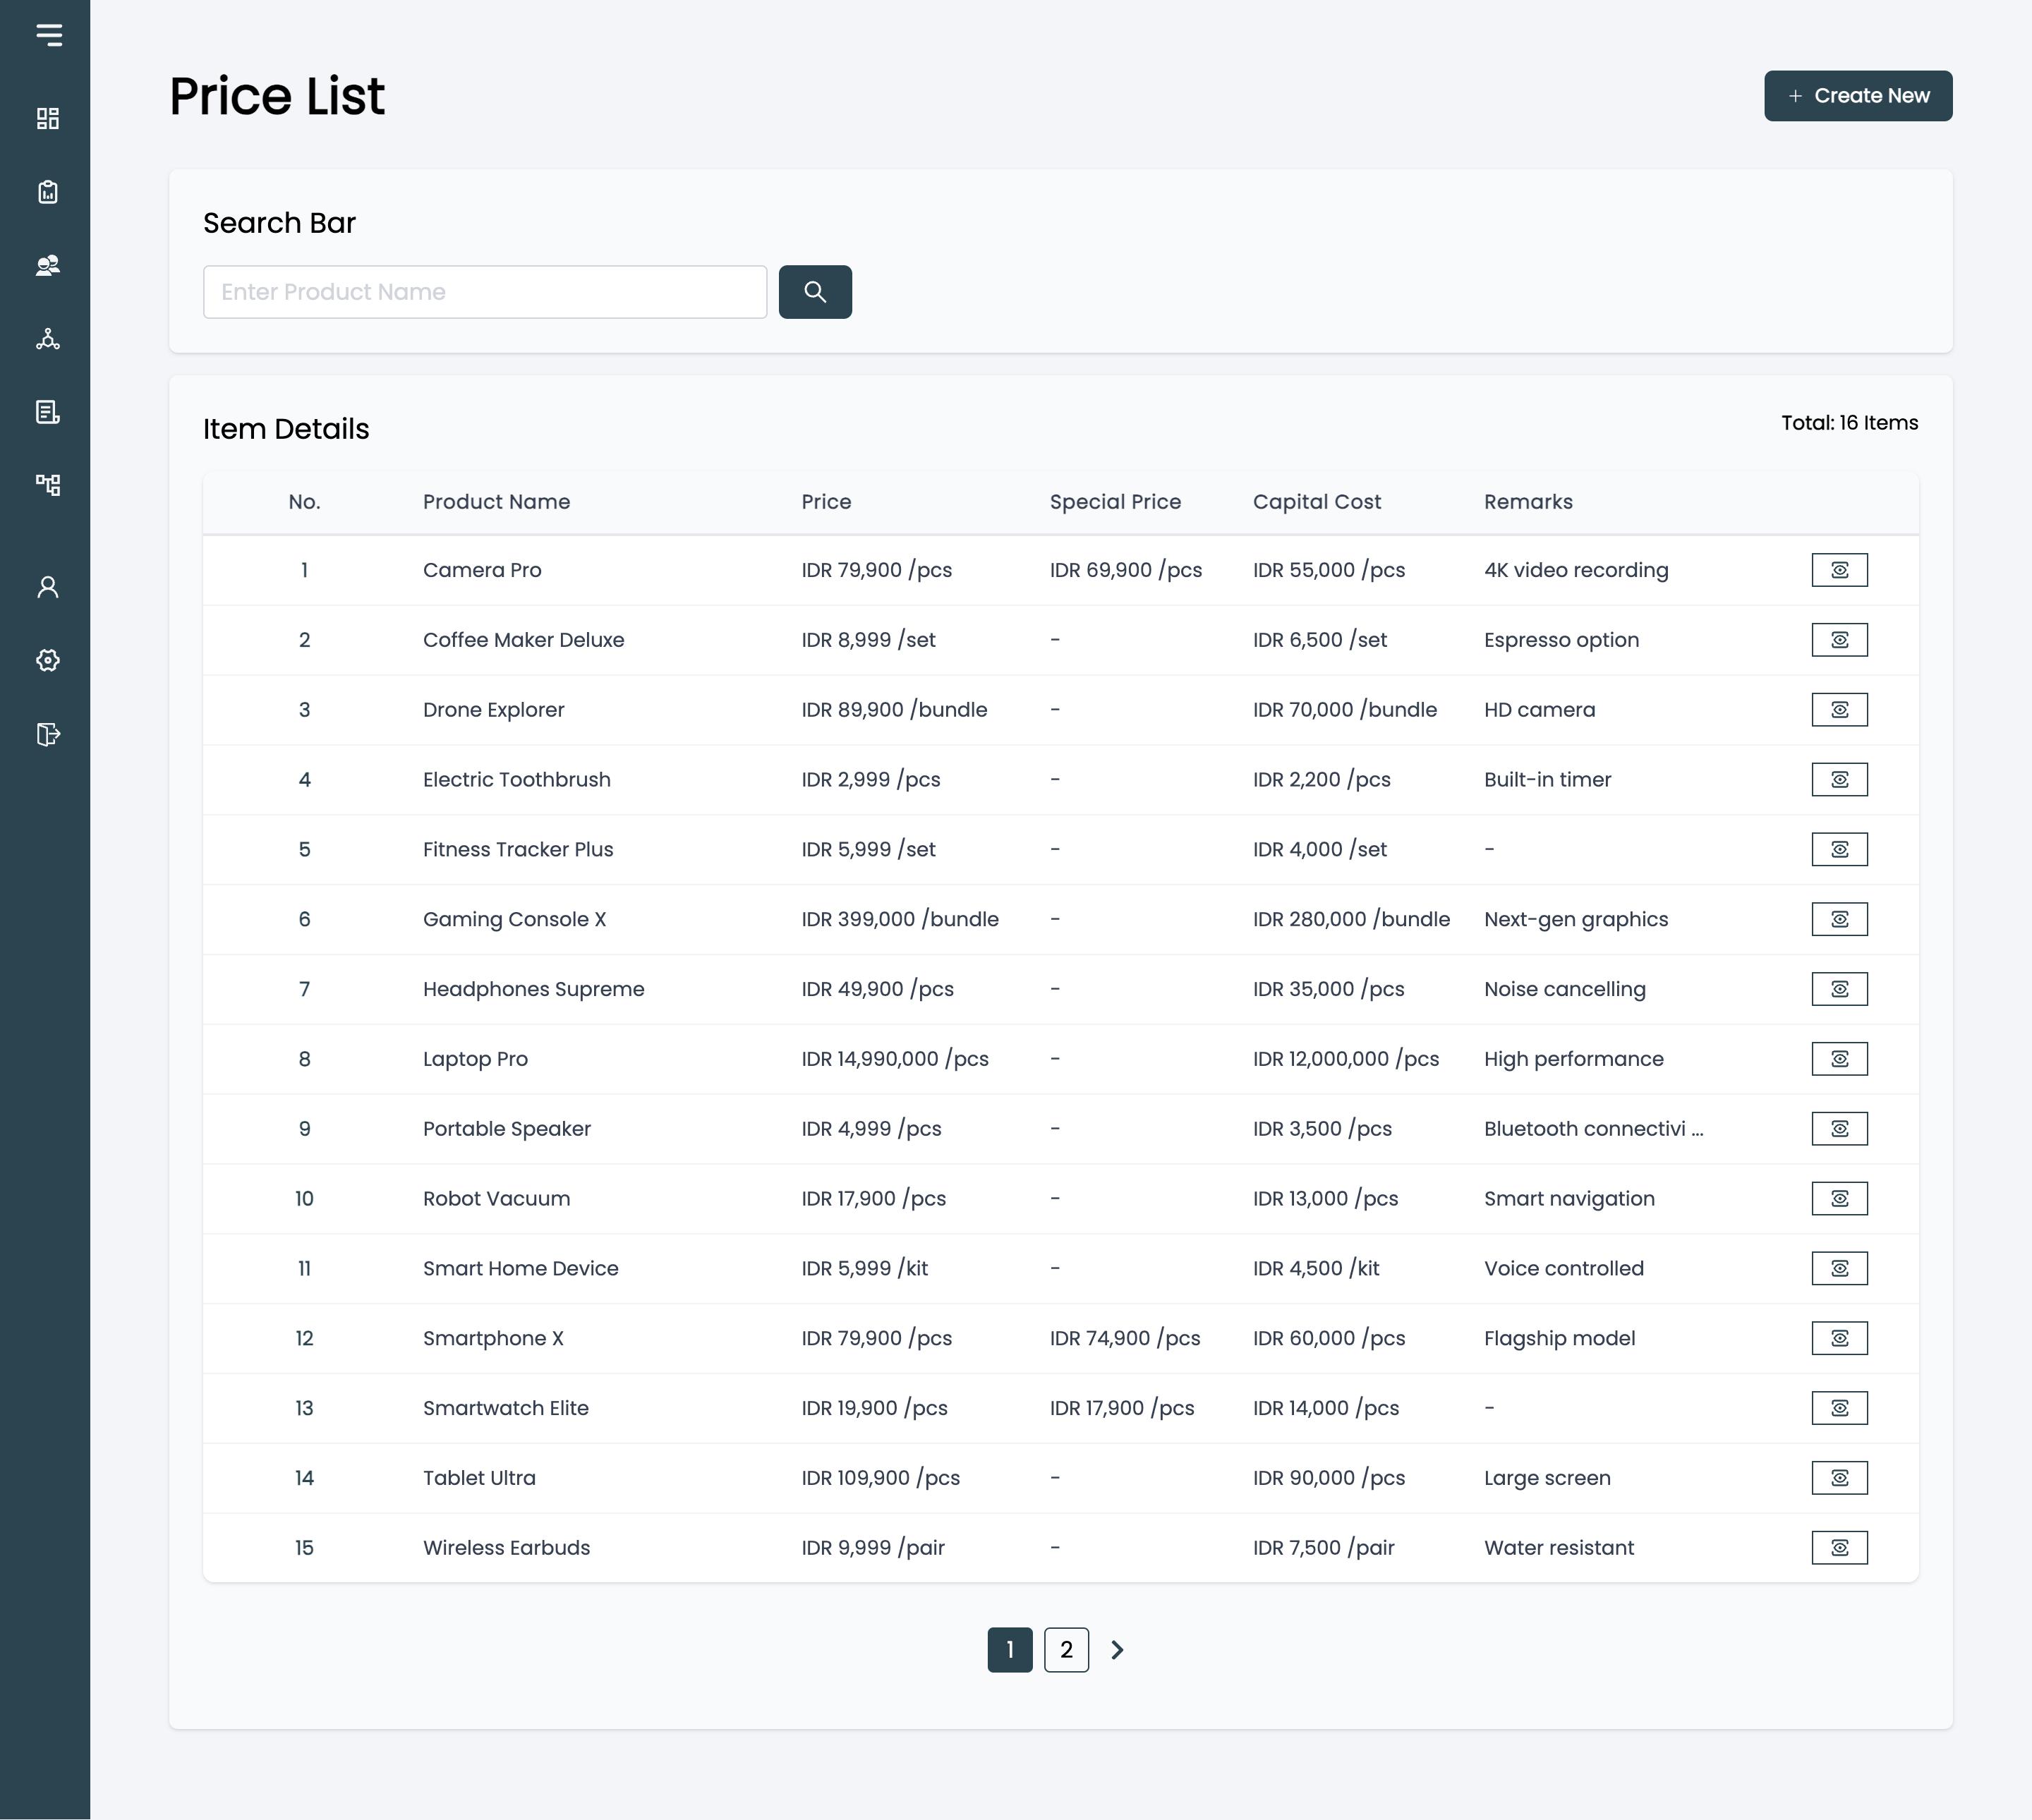Image resolution: width=2032 pixels, height=1820 pixels.
Task: View details of Fitness Tracker Plus row
Action: point(1839,849)
